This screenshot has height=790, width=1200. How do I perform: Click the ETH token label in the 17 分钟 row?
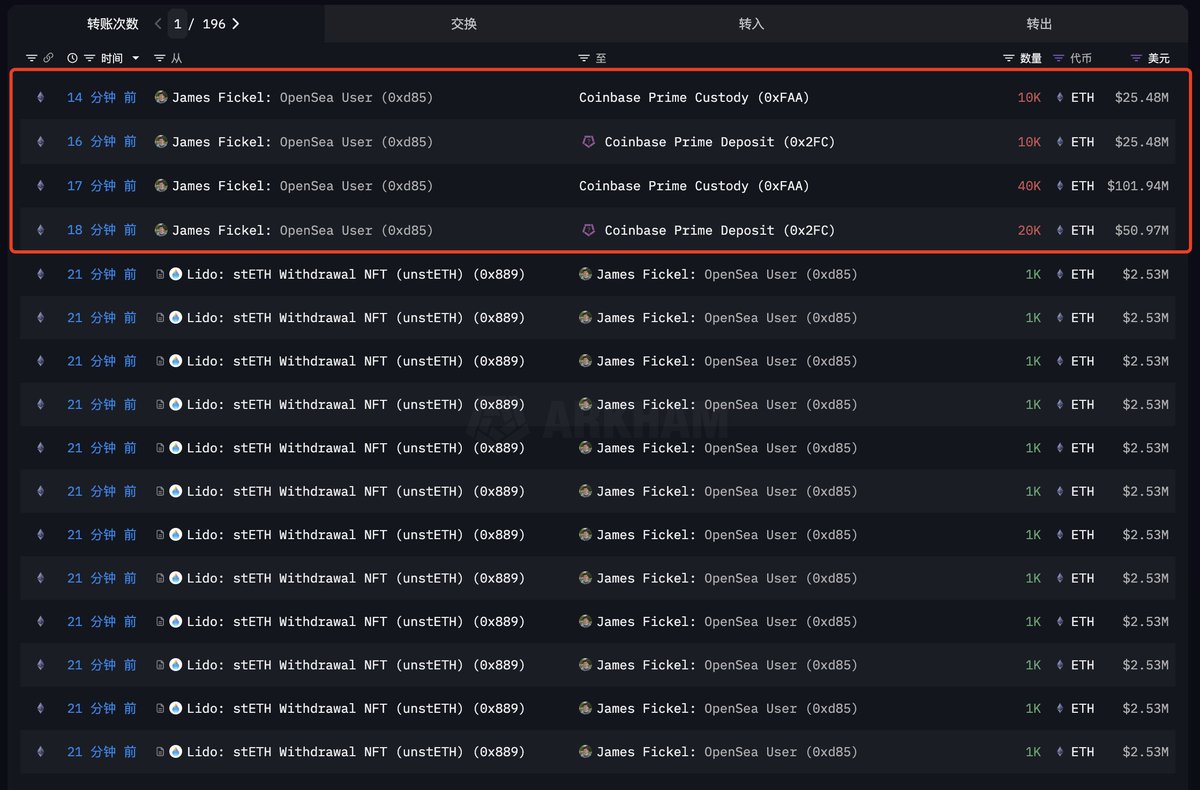(x=1083, y=186)
